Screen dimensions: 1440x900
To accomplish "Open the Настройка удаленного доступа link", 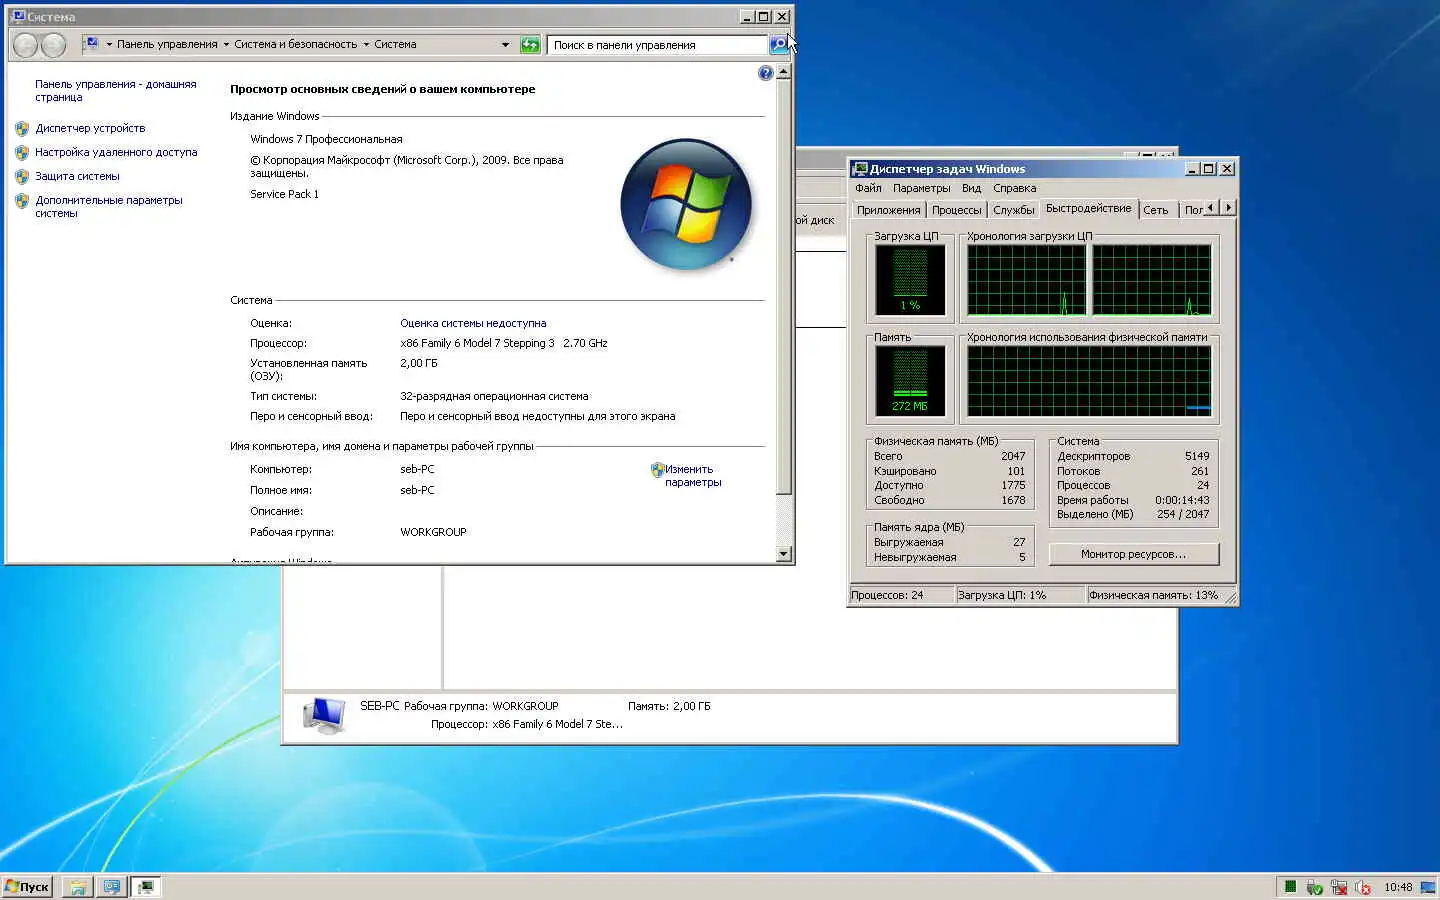I will [x=116, y=152].
